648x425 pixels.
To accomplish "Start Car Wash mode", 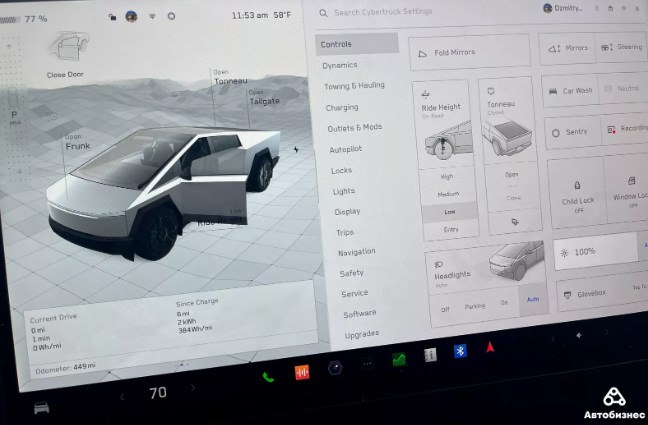I will pos(571,91).
